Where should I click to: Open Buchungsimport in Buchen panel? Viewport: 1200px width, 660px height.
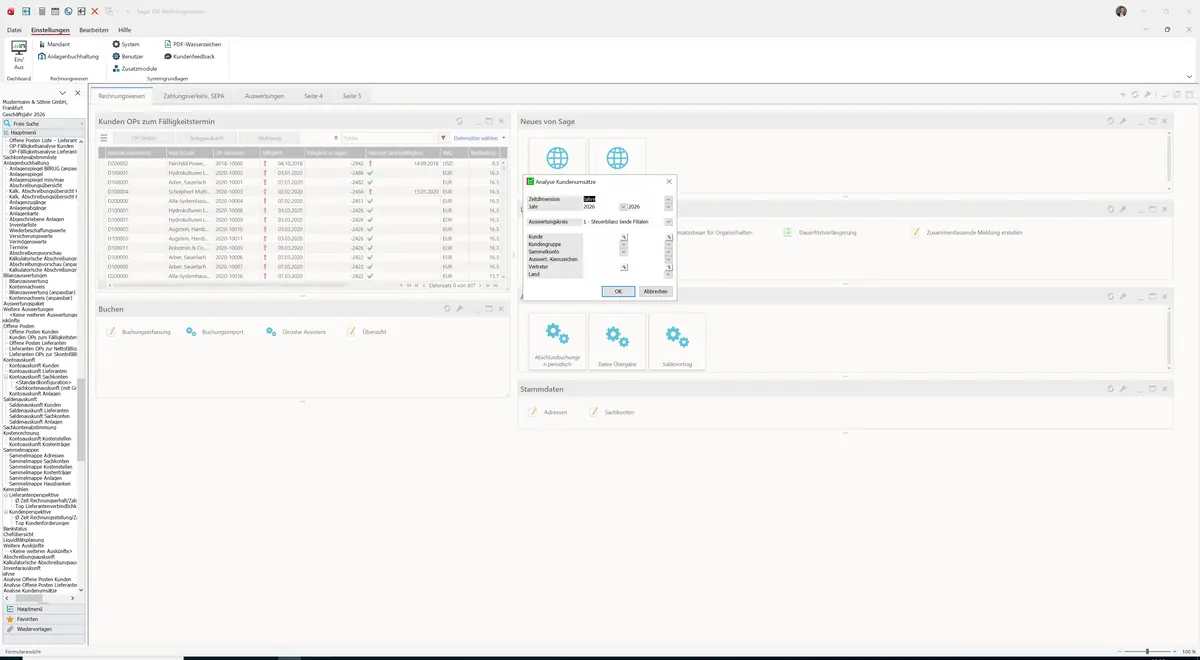pyautogui.click(x=214, y=331)
